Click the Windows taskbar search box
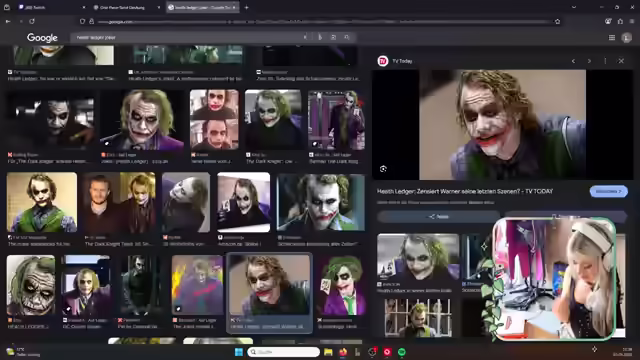640x360 pixels. 283,352
